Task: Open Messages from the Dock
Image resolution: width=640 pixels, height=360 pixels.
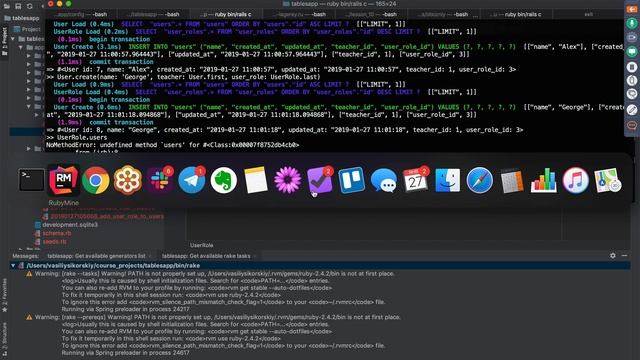Action: click(384, 180)
